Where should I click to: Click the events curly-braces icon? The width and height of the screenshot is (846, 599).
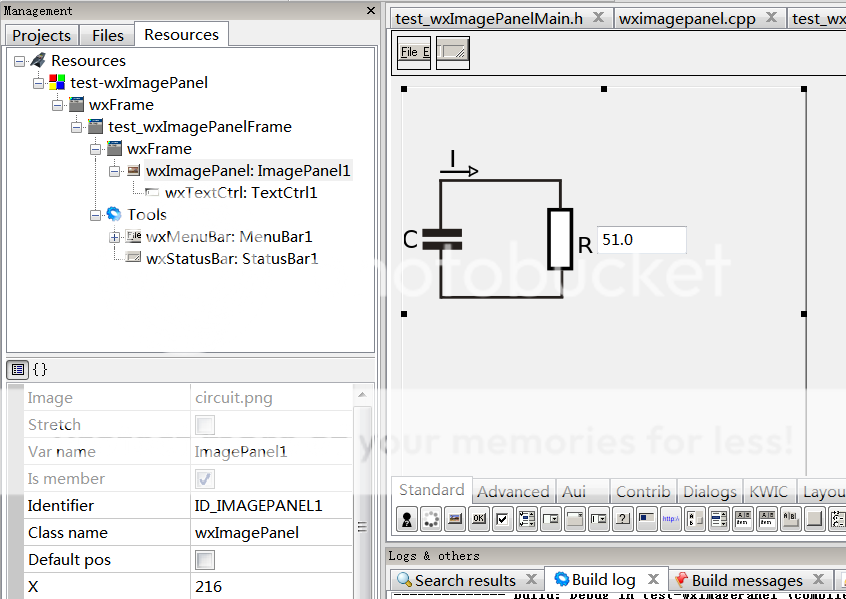coord(40,369)
